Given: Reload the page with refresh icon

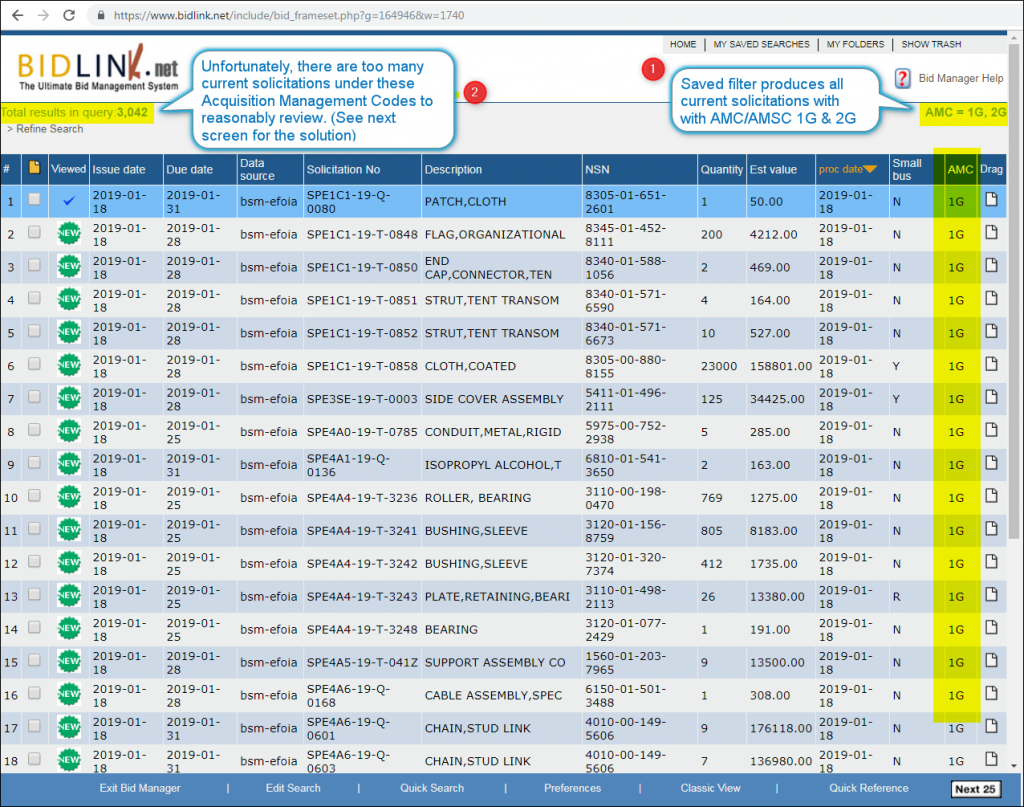Looking at the screenshot, I should tap(69, 15).
